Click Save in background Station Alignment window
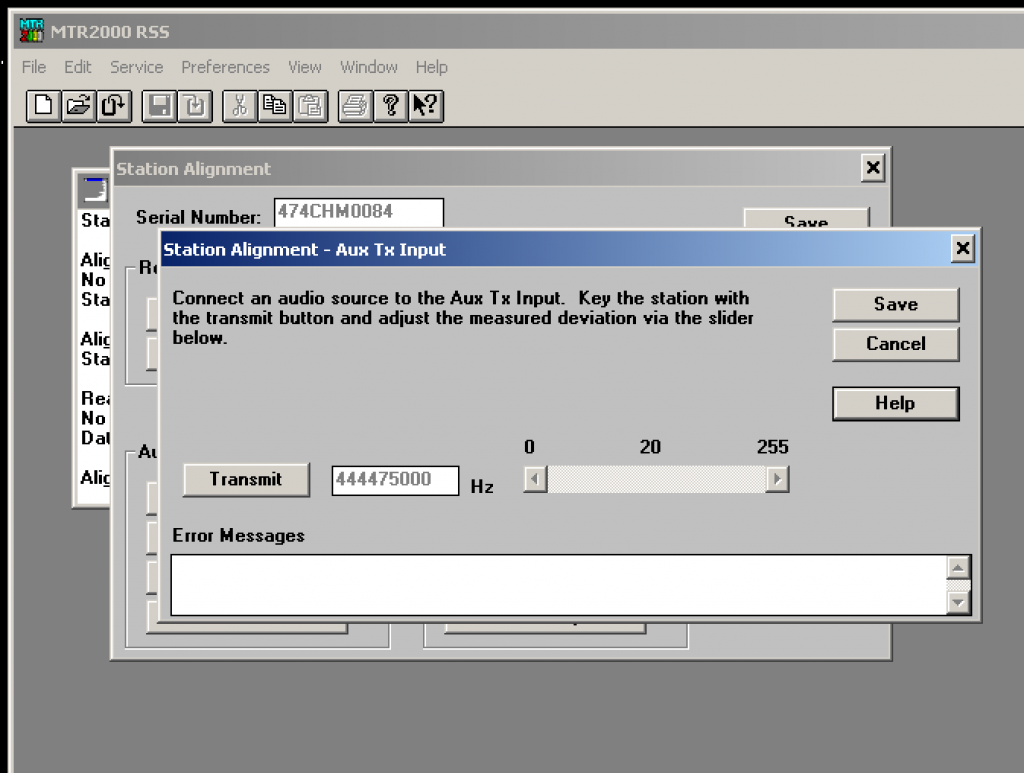 coord(806,219)
